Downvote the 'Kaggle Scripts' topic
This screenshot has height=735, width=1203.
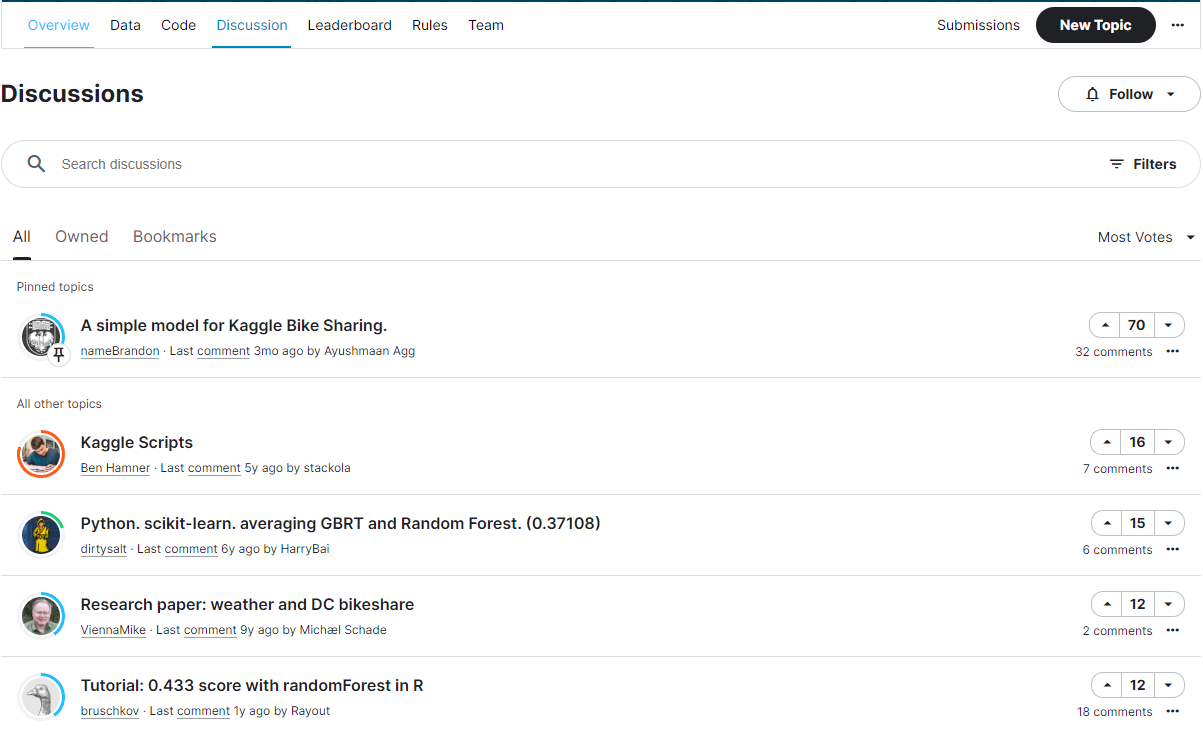point(1169,442)
